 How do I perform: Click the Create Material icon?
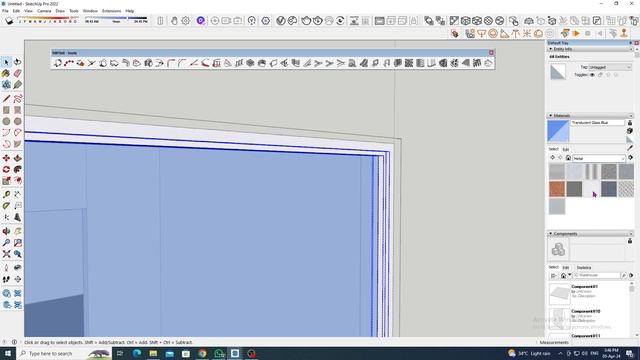(x=630, y=131)
